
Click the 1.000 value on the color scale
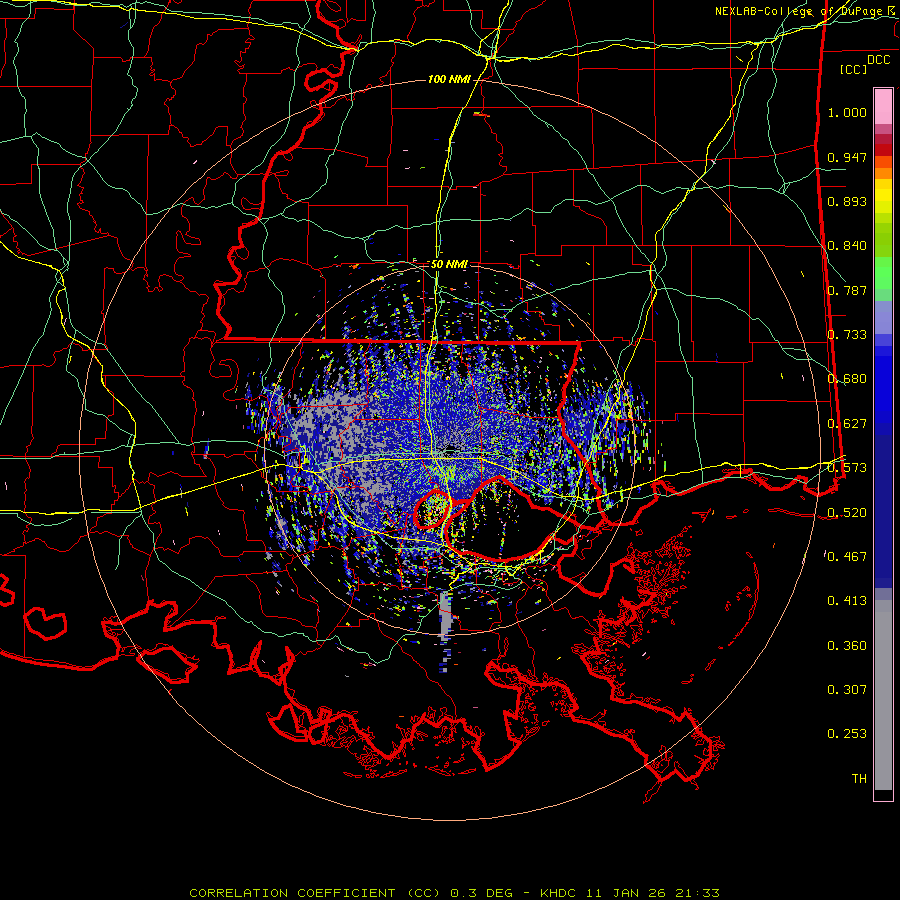coord(847,112)
